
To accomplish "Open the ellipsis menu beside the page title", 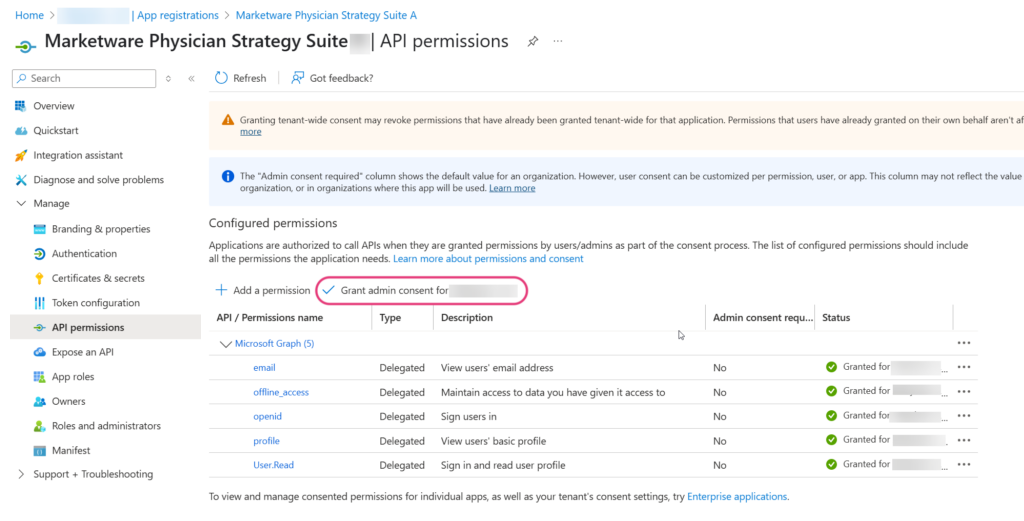I will click(558, 41).
